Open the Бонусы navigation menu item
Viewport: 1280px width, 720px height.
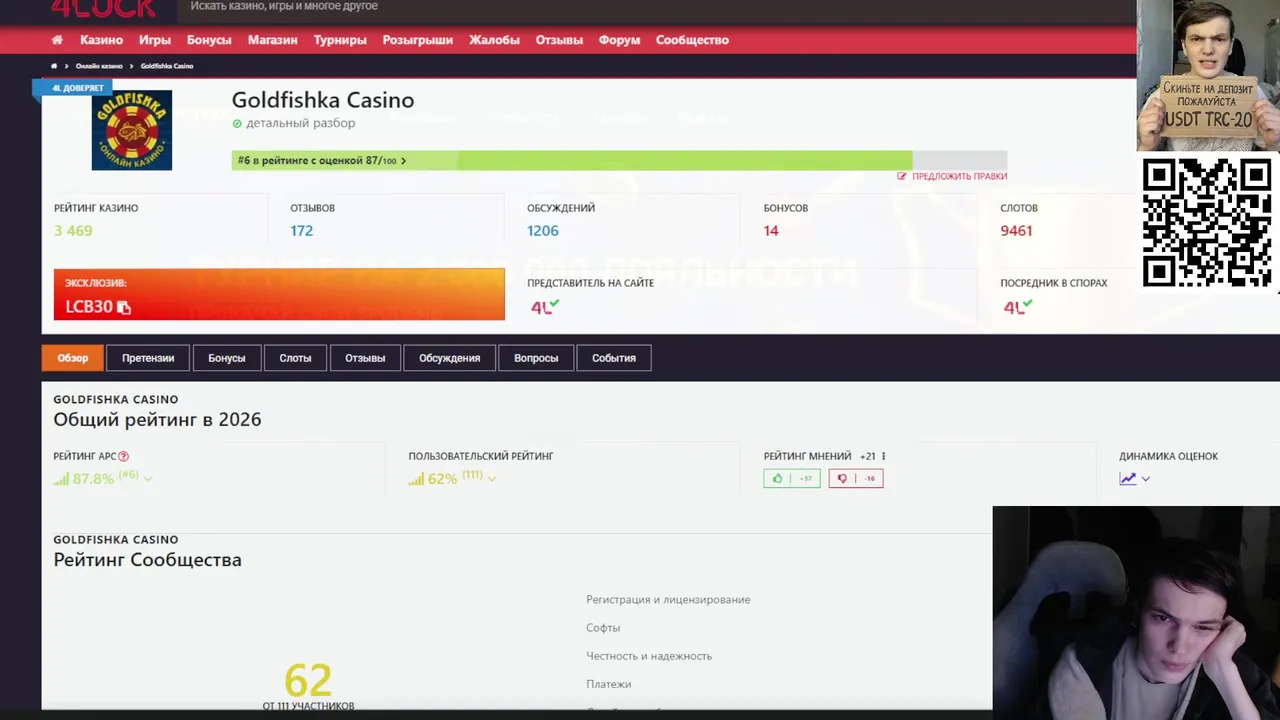point(209,40)
